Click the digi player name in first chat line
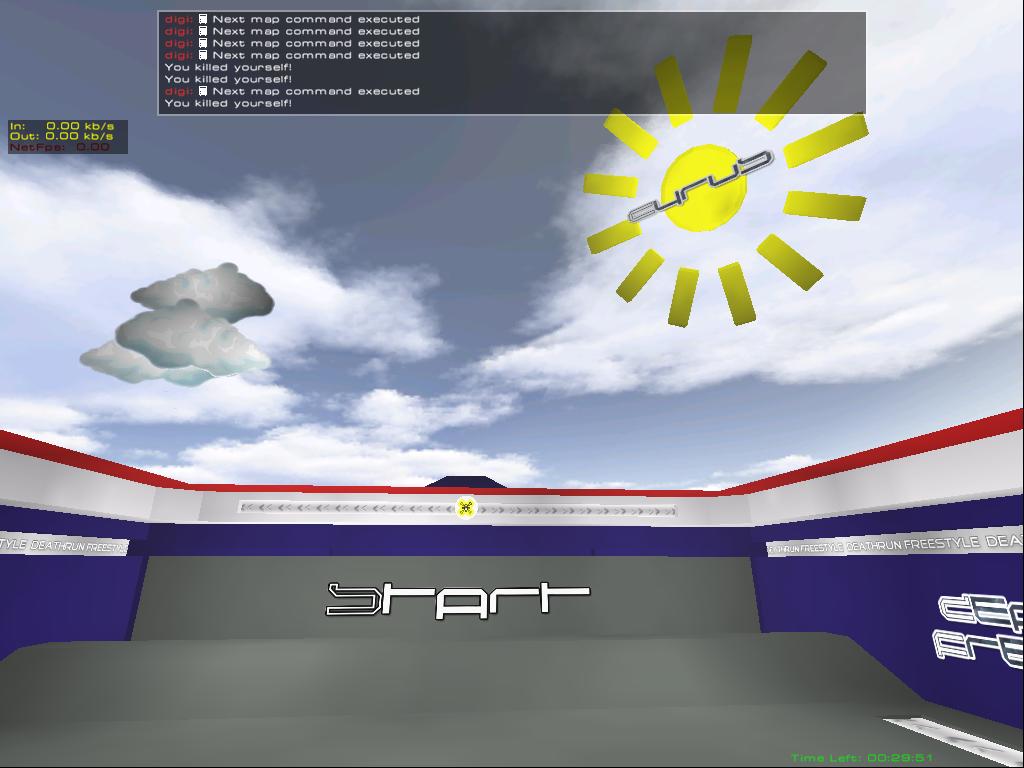The height and width of the screenshot is (768, 1024). tap(178, 19)
